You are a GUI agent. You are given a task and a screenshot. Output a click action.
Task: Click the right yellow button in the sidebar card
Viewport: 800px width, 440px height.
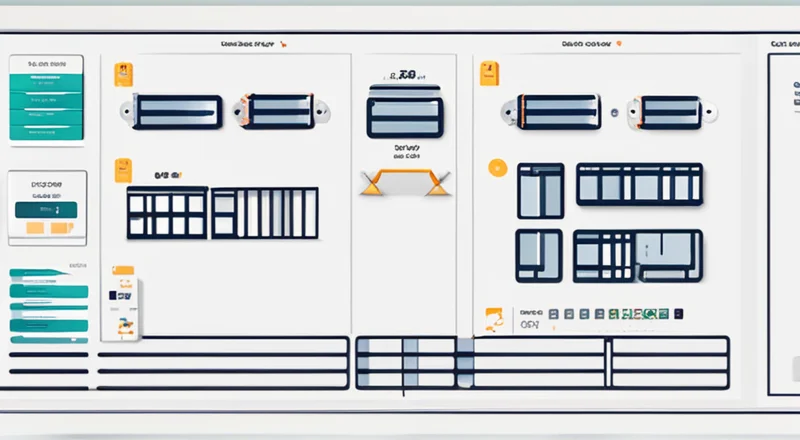point(58,229)
